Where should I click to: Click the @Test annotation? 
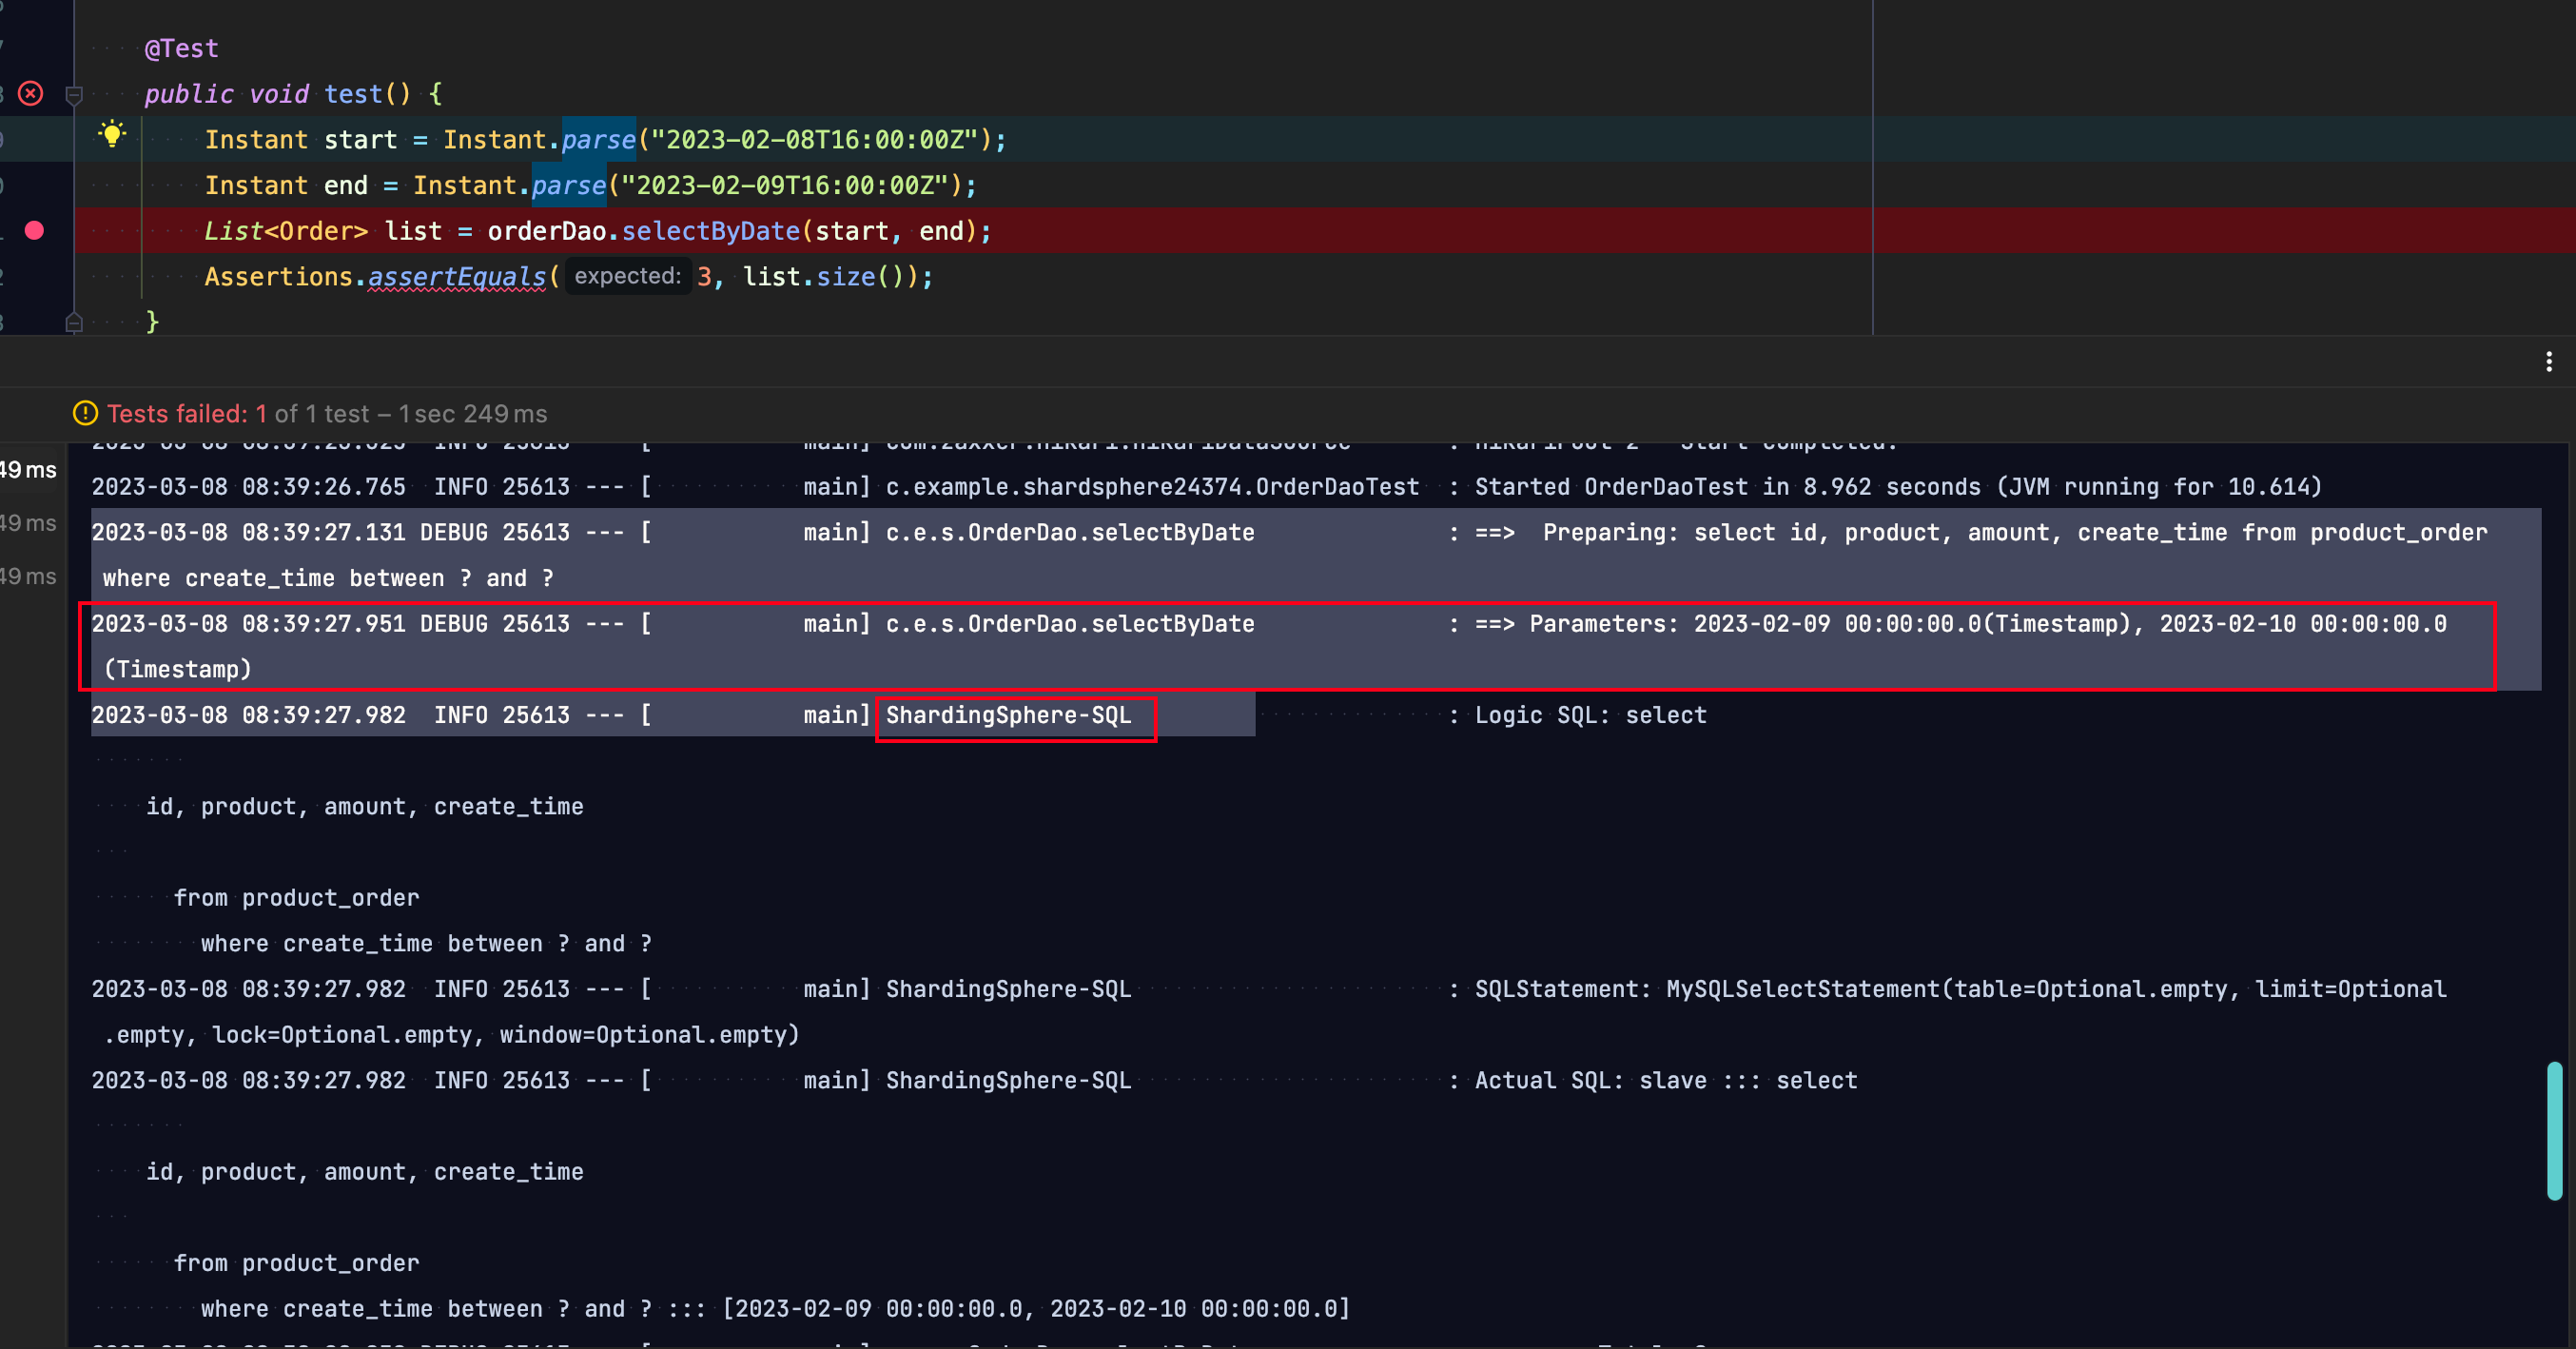coord(182,47)
